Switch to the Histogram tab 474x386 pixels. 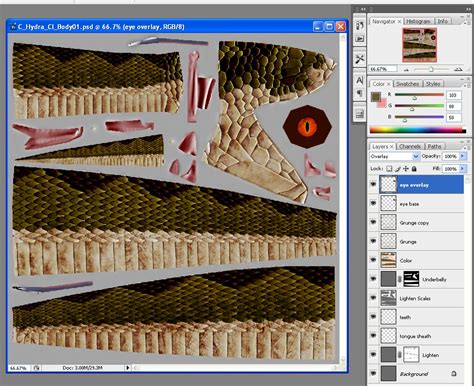[x=418, y=21]
